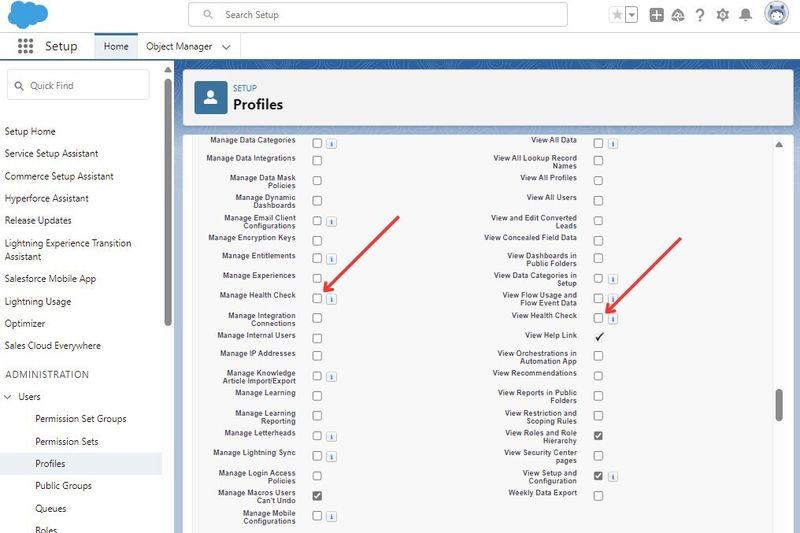Select Queues under Users
Image resolution: width=800 pixels, height=533 pixels.
(51, 508)
